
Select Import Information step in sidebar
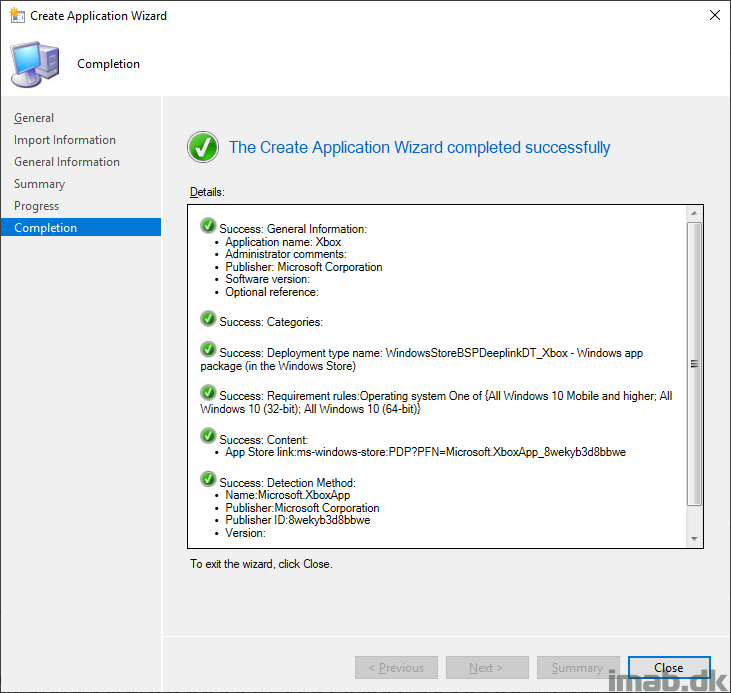[65, 140]
